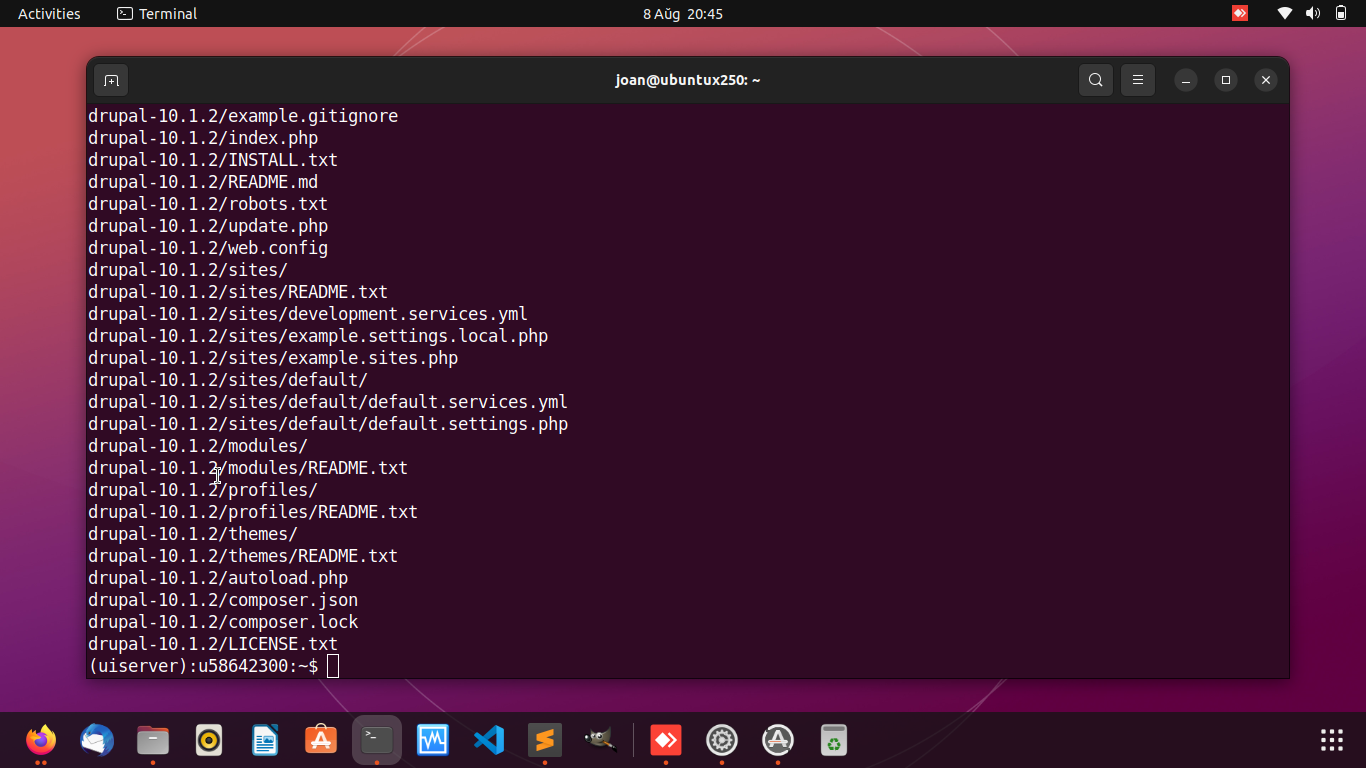The height and width of the screenshot is (768, 1366).
Task: Click the joan@ubuntux250 window title
Action: [688, 80]
